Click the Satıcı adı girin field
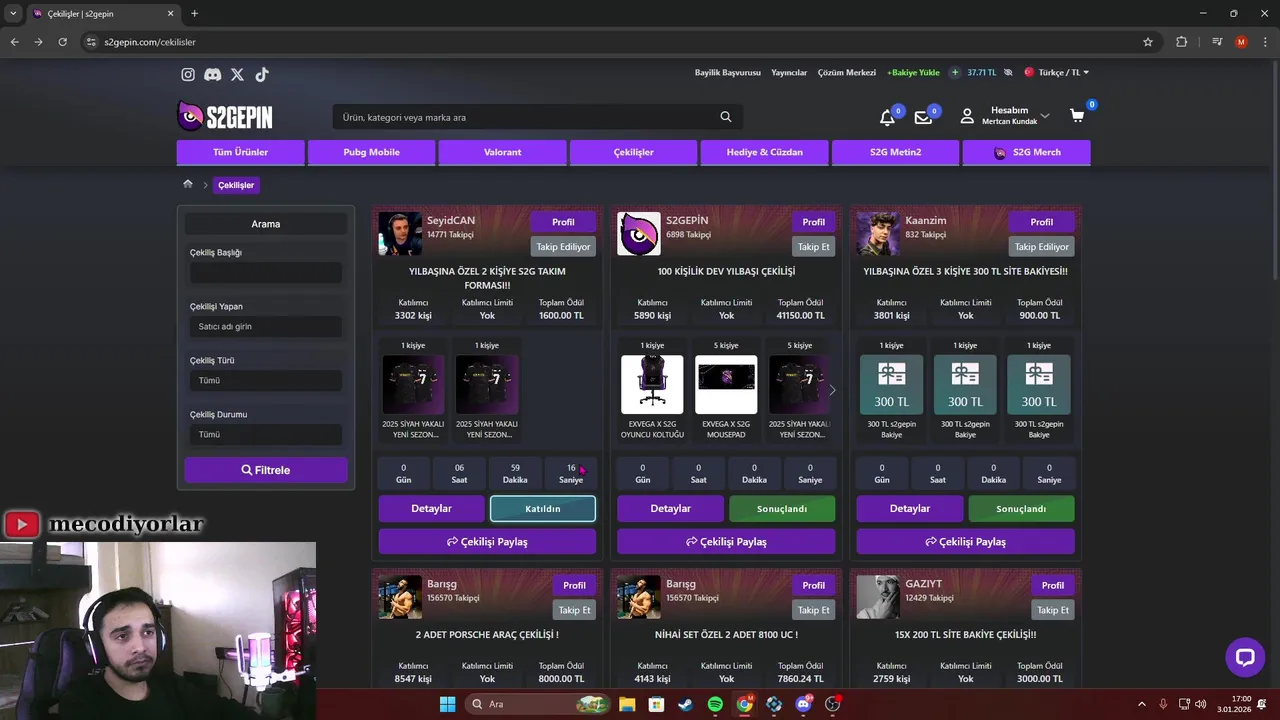This screenshot has height=720, width=1280. [266, 326]
